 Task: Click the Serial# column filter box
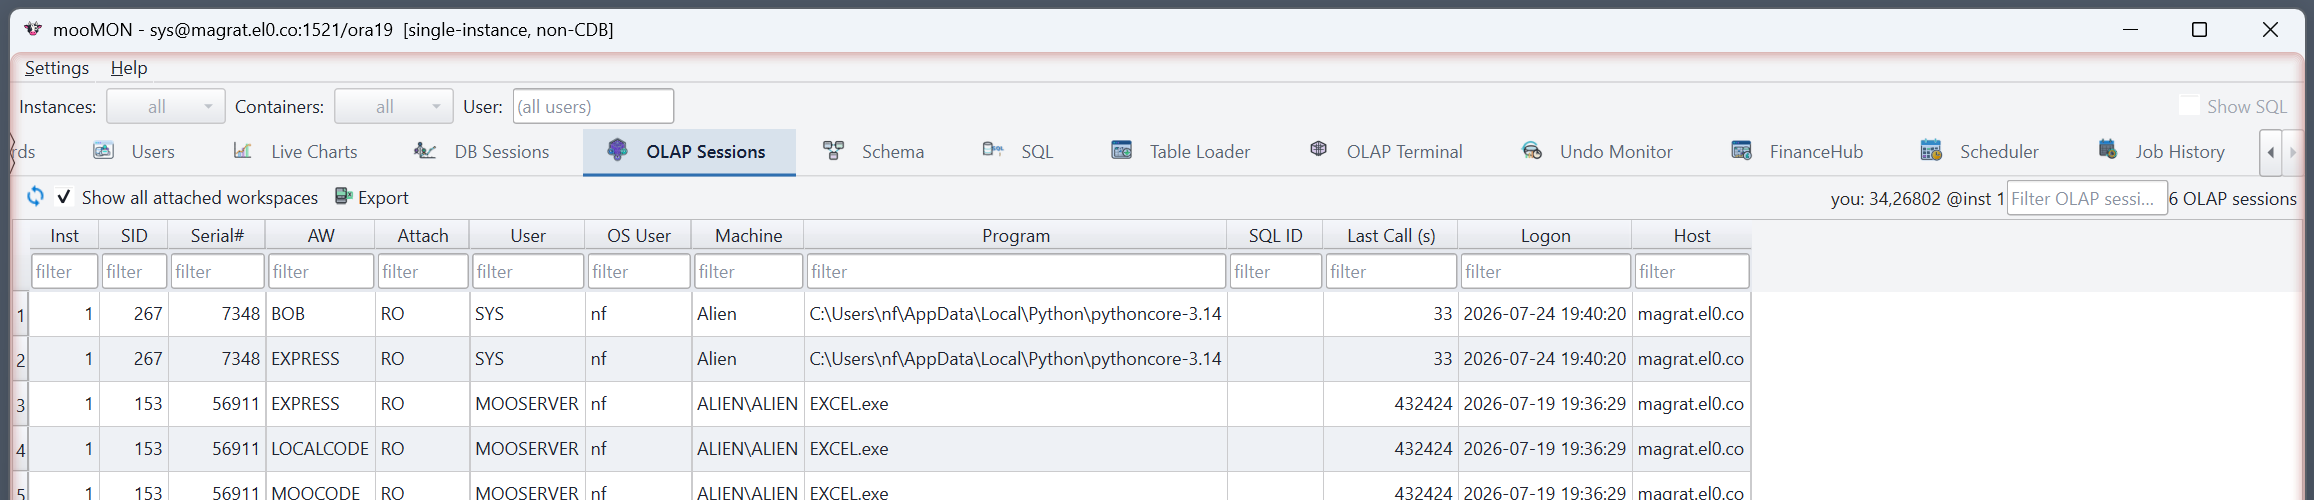coord(217,271)
